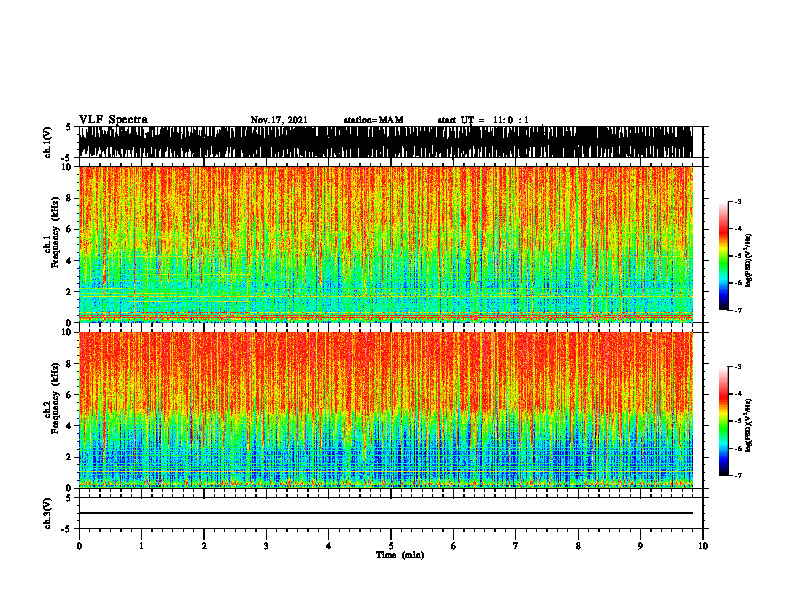Select the "Nov.17, 2021" date label

click(279, 120)
